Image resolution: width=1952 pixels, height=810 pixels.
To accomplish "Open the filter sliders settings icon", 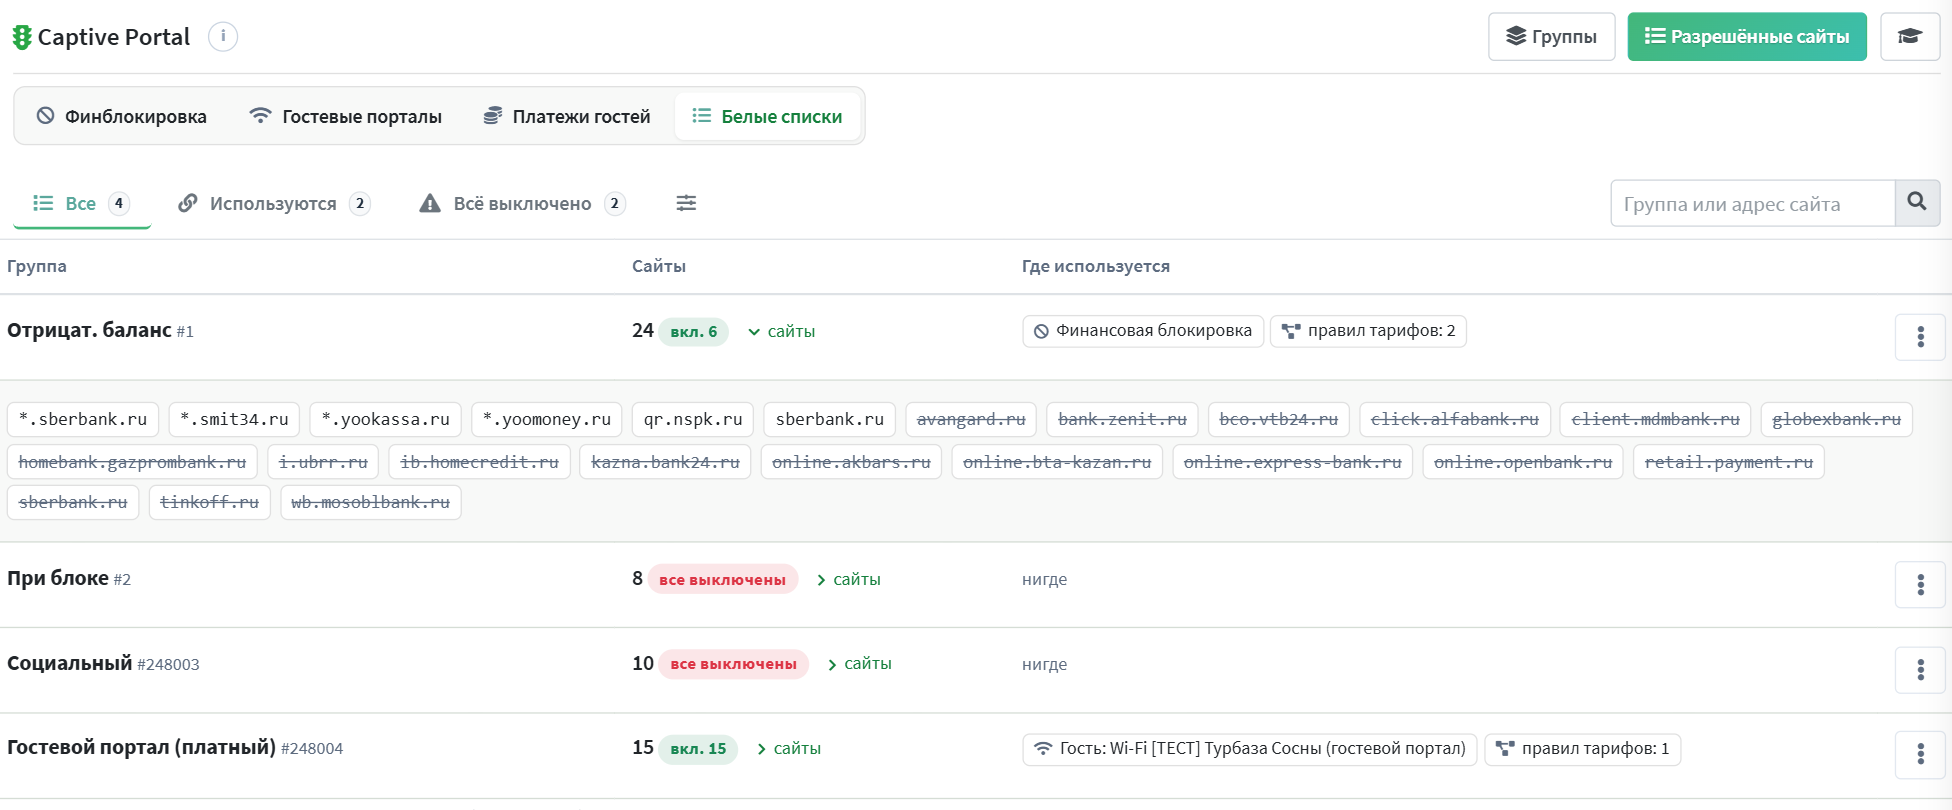I will tap(686, 203).
